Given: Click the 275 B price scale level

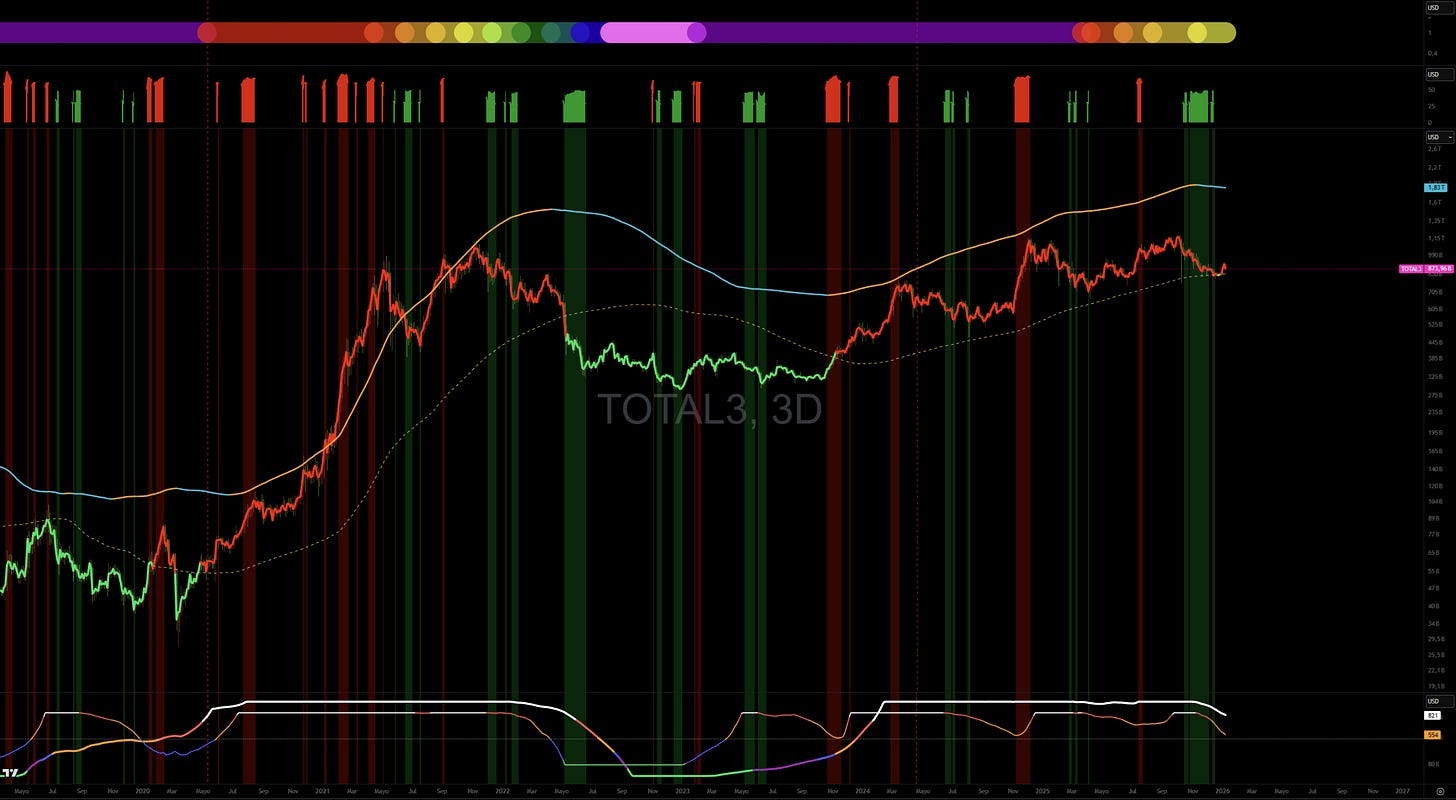Looking at the screenshot, I should coord(1435,395).
